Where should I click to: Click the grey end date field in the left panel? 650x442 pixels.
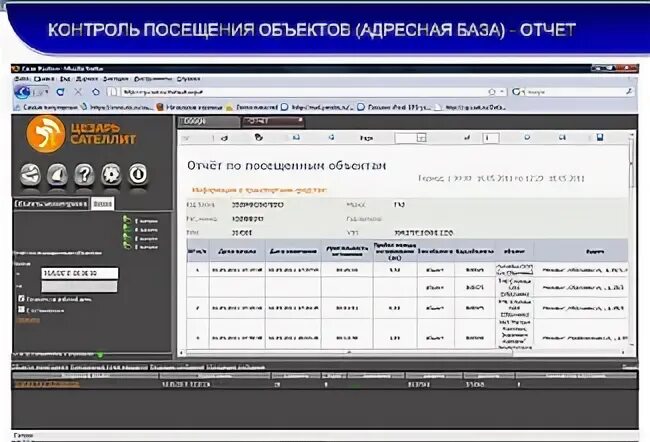[79, 286]
